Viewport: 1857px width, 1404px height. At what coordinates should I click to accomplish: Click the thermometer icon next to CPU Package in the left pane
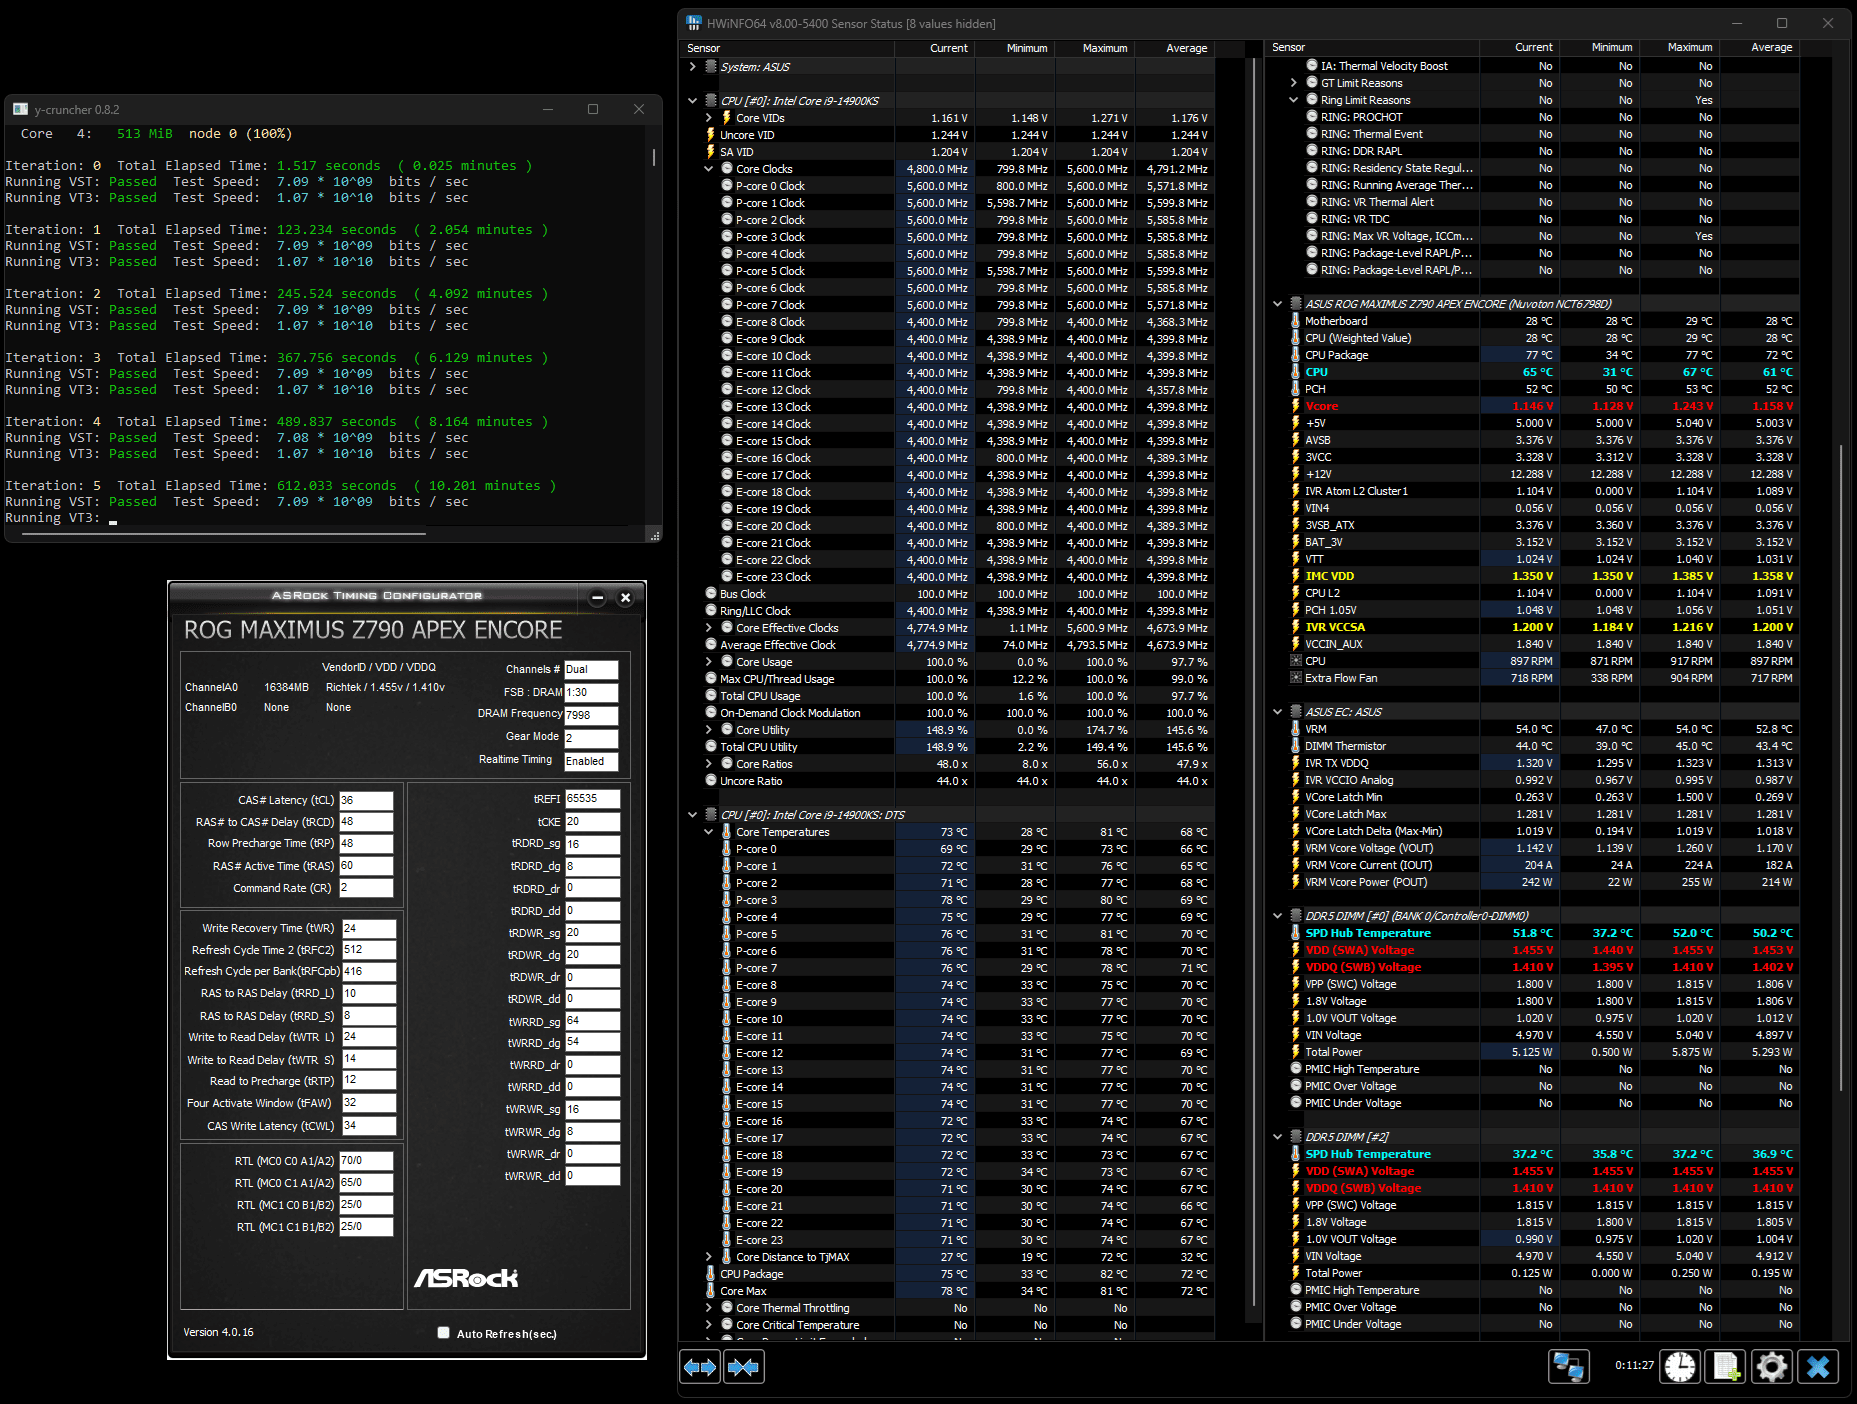point(710,1274)
